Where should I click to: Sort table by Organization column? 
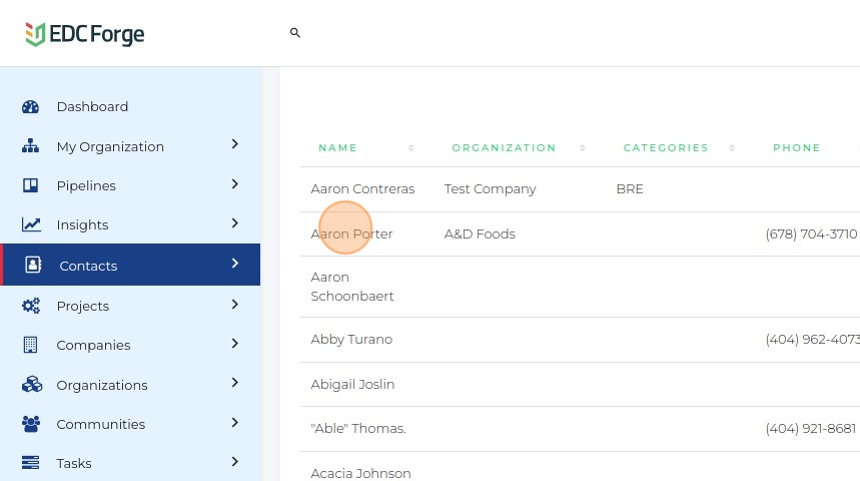point(504,148)
